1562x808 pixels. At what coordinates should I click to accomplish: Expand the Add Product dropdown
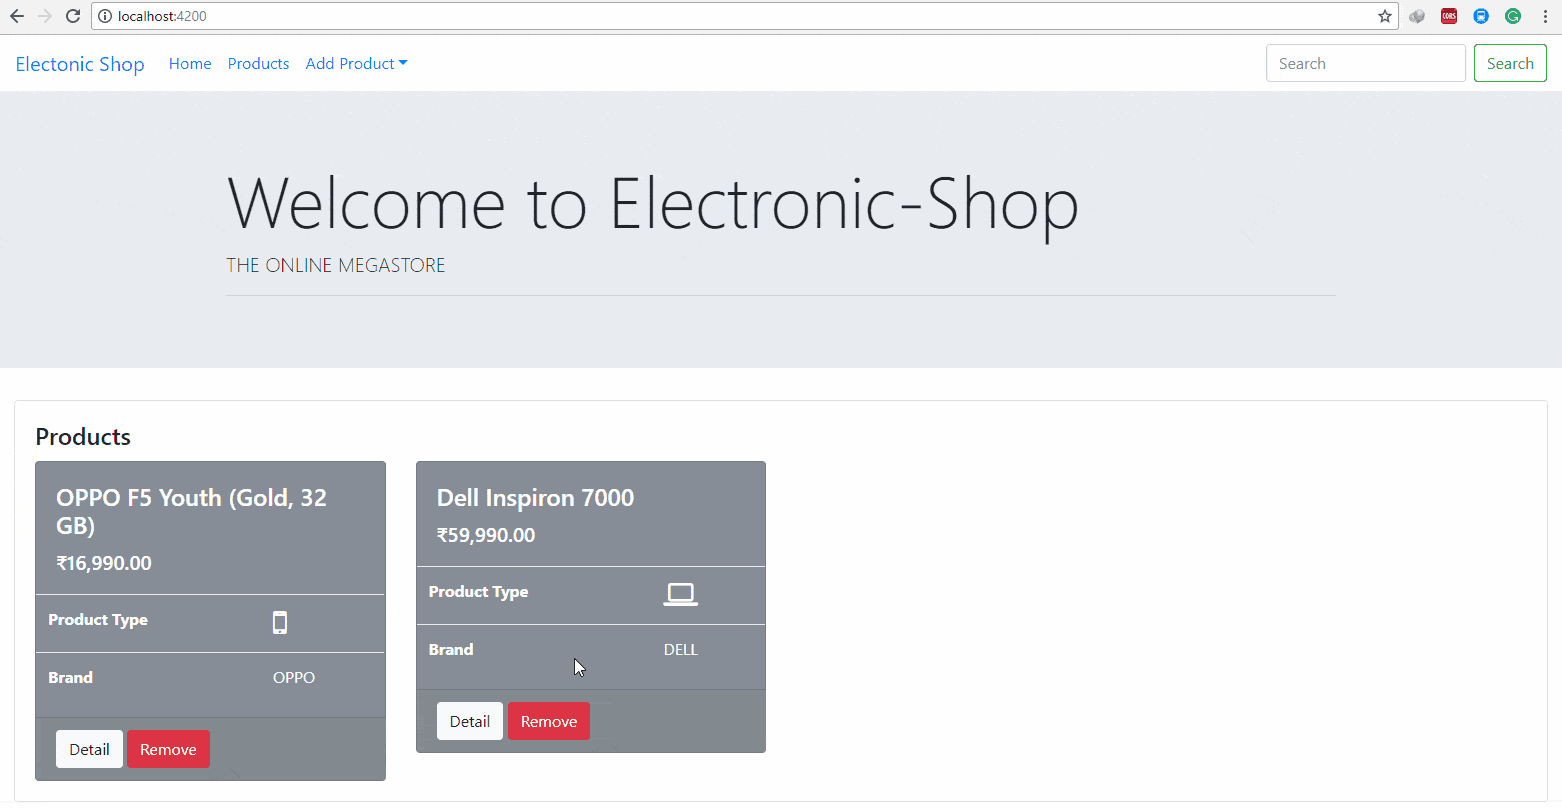(x=357, y=63)
